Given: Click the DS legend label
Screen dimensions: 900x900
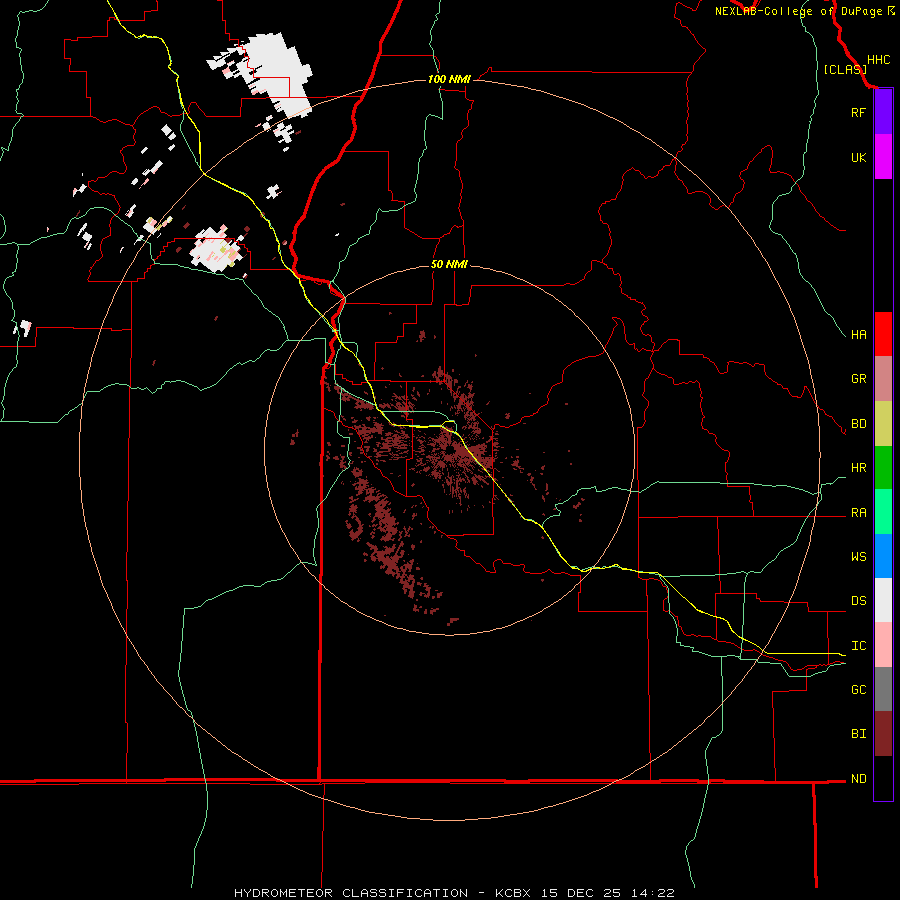Looking at the screenshot, I should click(858, 601).
